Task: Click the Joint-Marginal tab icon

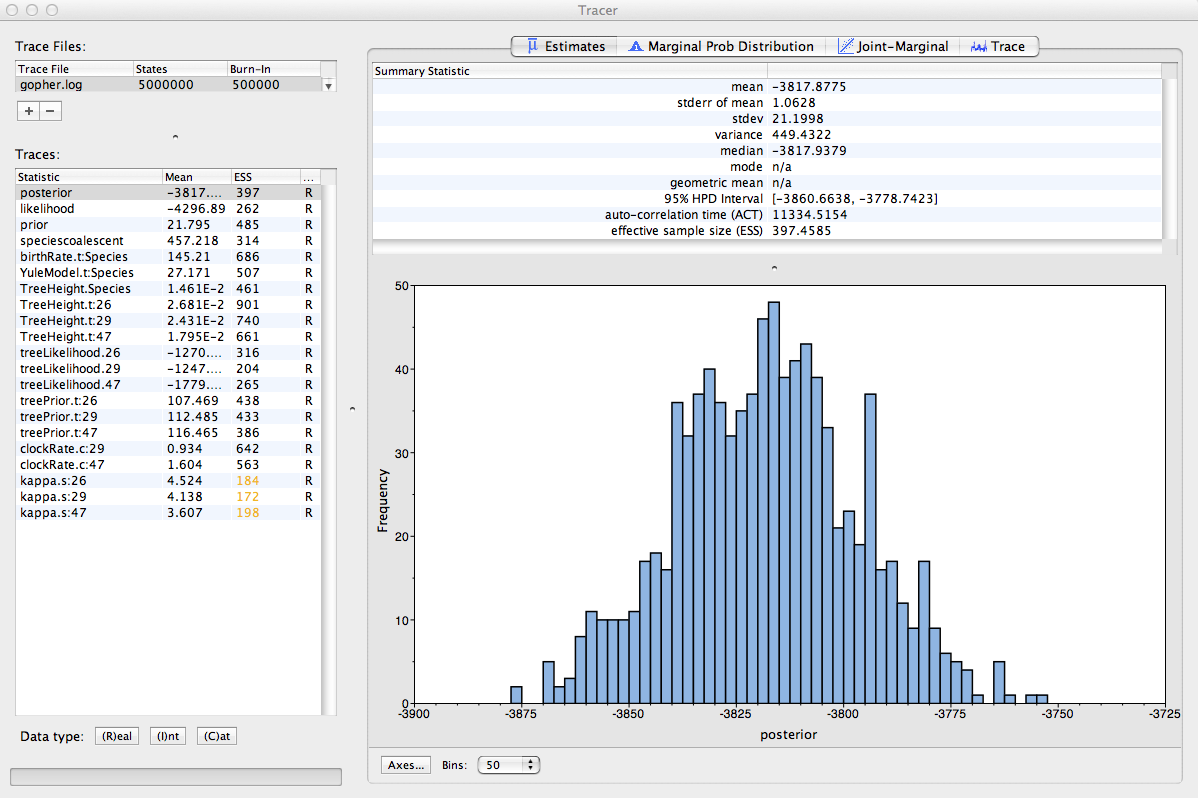Action: (845, 46)
